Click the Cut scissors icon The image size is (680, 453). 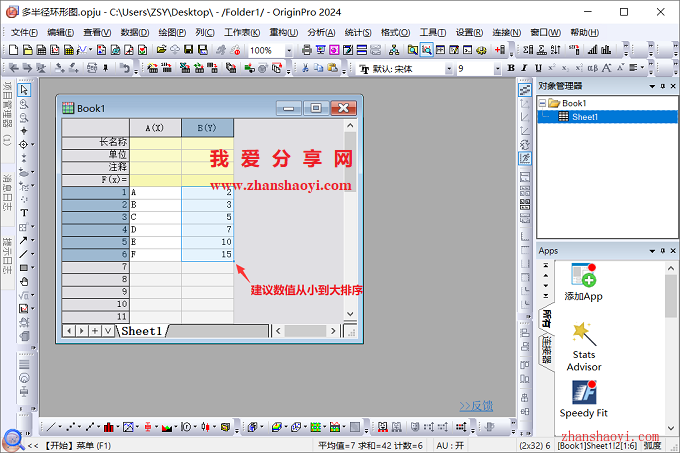coord(305,68)
